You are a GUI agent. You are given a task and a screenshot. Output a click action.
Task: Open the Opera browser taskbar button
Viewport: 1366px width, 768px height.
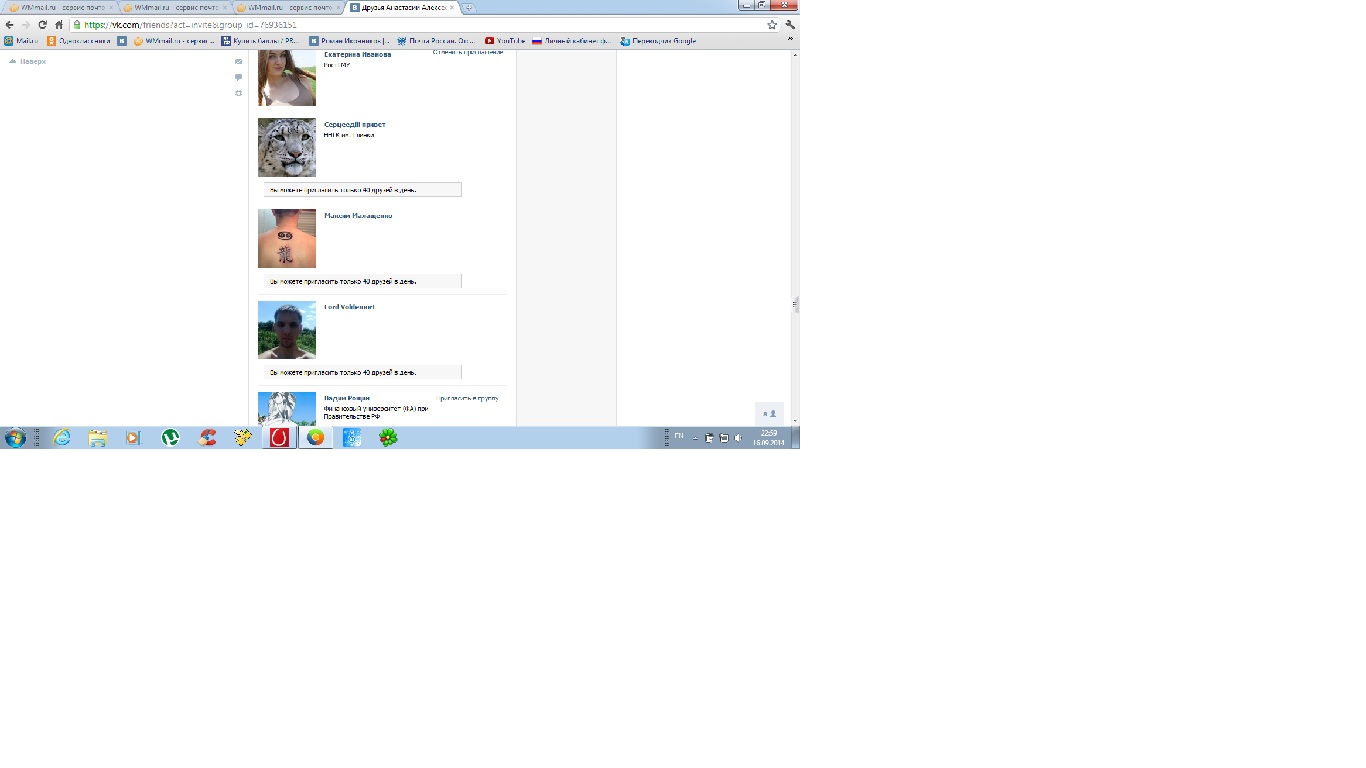280,438
